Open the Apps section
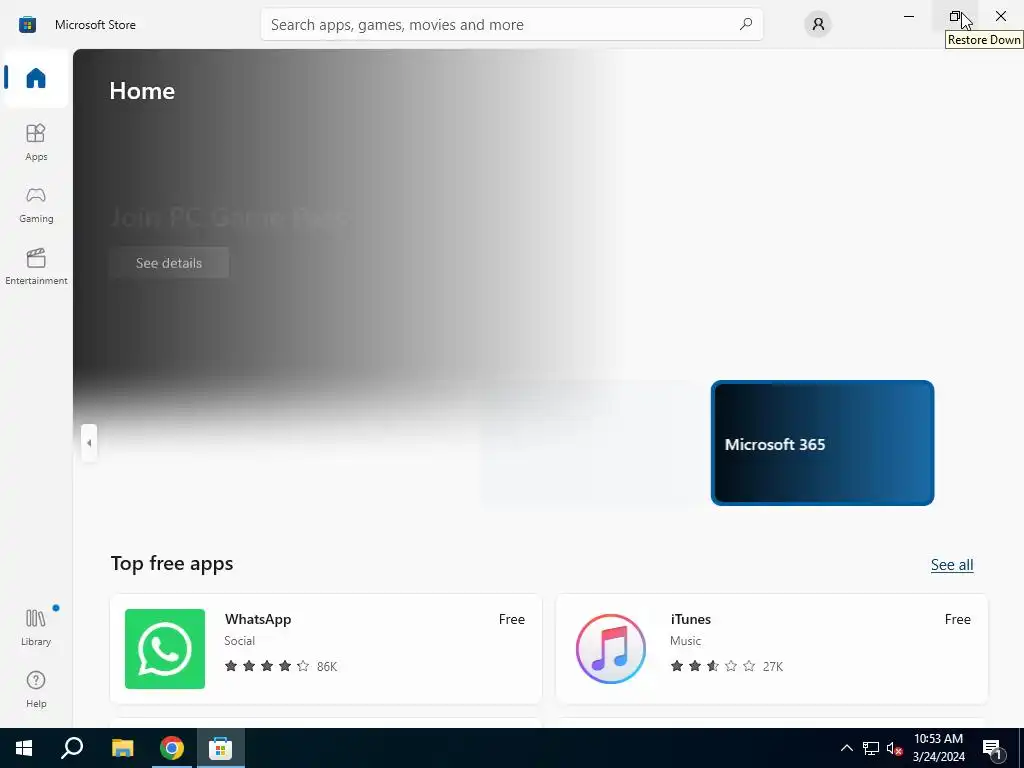 click(x=36, y=142)
